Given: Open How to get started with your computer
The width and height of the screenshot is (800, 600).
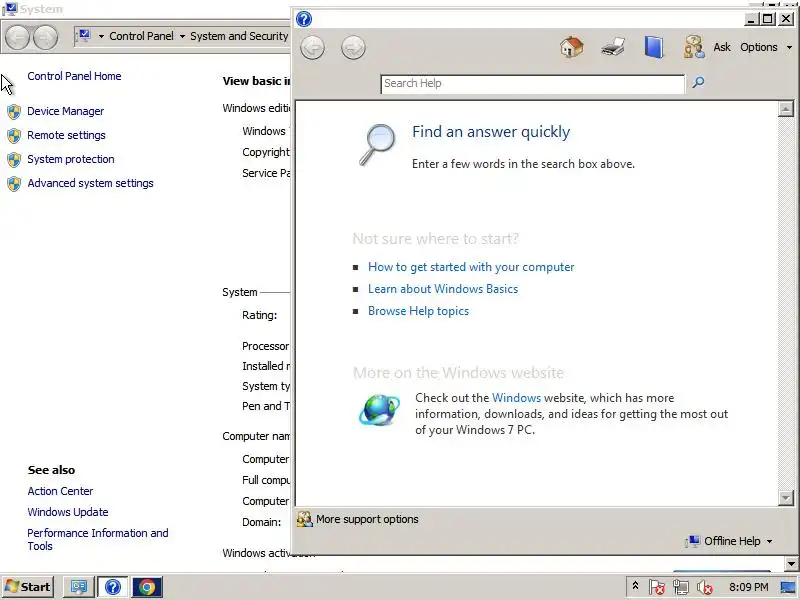Looking at the screenshot, I should pyautogui.click(x=471, y=267).
